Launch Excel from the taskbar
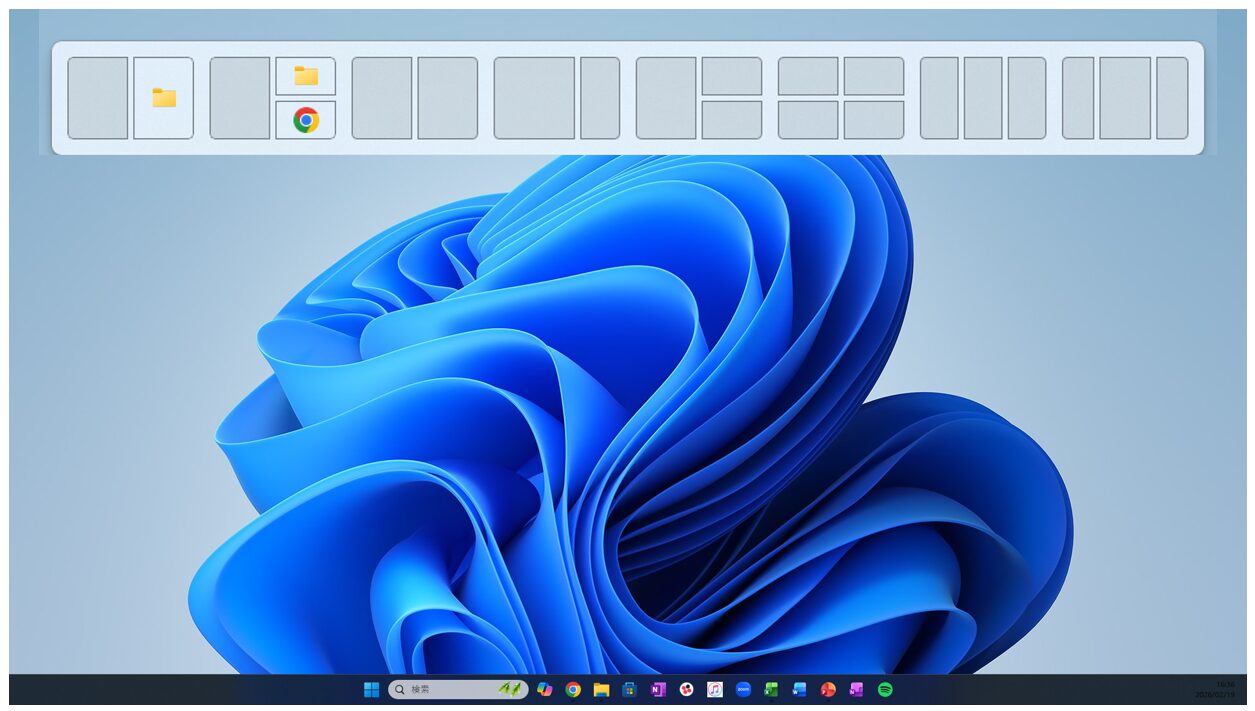 (x=771, y=689)
